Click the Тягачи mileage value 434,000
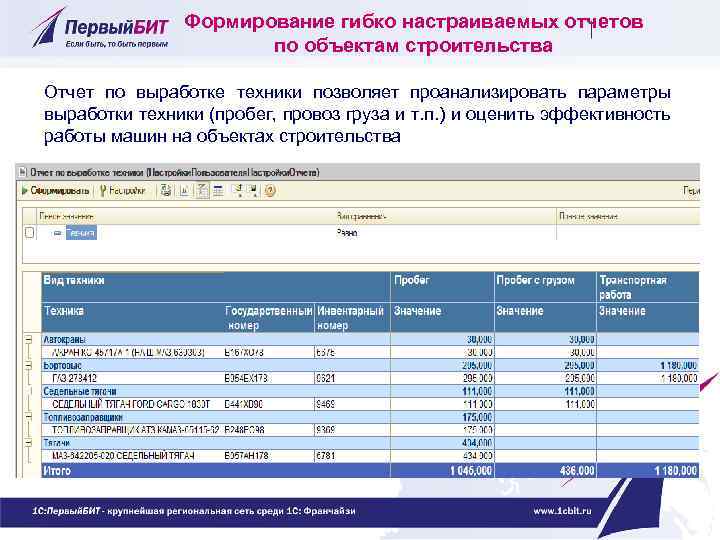Image resolution: width=720 pixels, height=540 pixels. point(477,443)
